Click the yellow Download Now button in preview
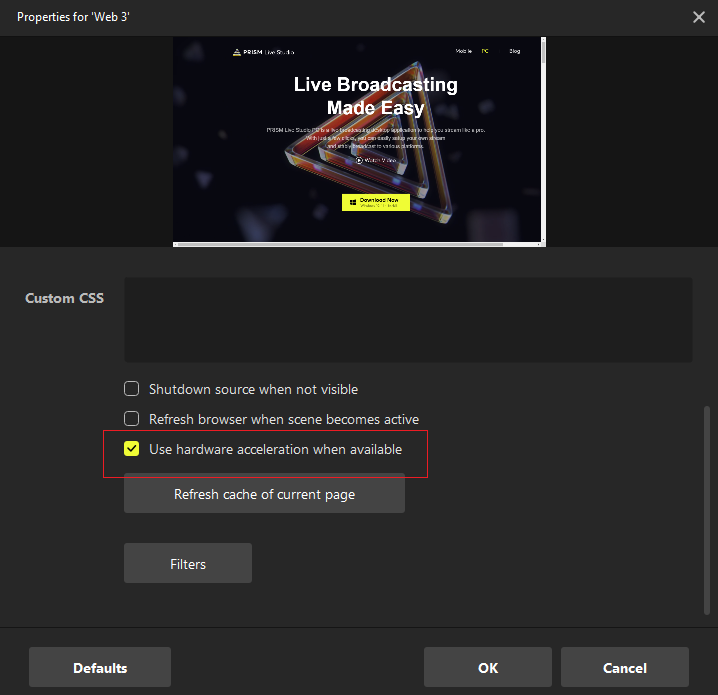 [x=375, y=202]
